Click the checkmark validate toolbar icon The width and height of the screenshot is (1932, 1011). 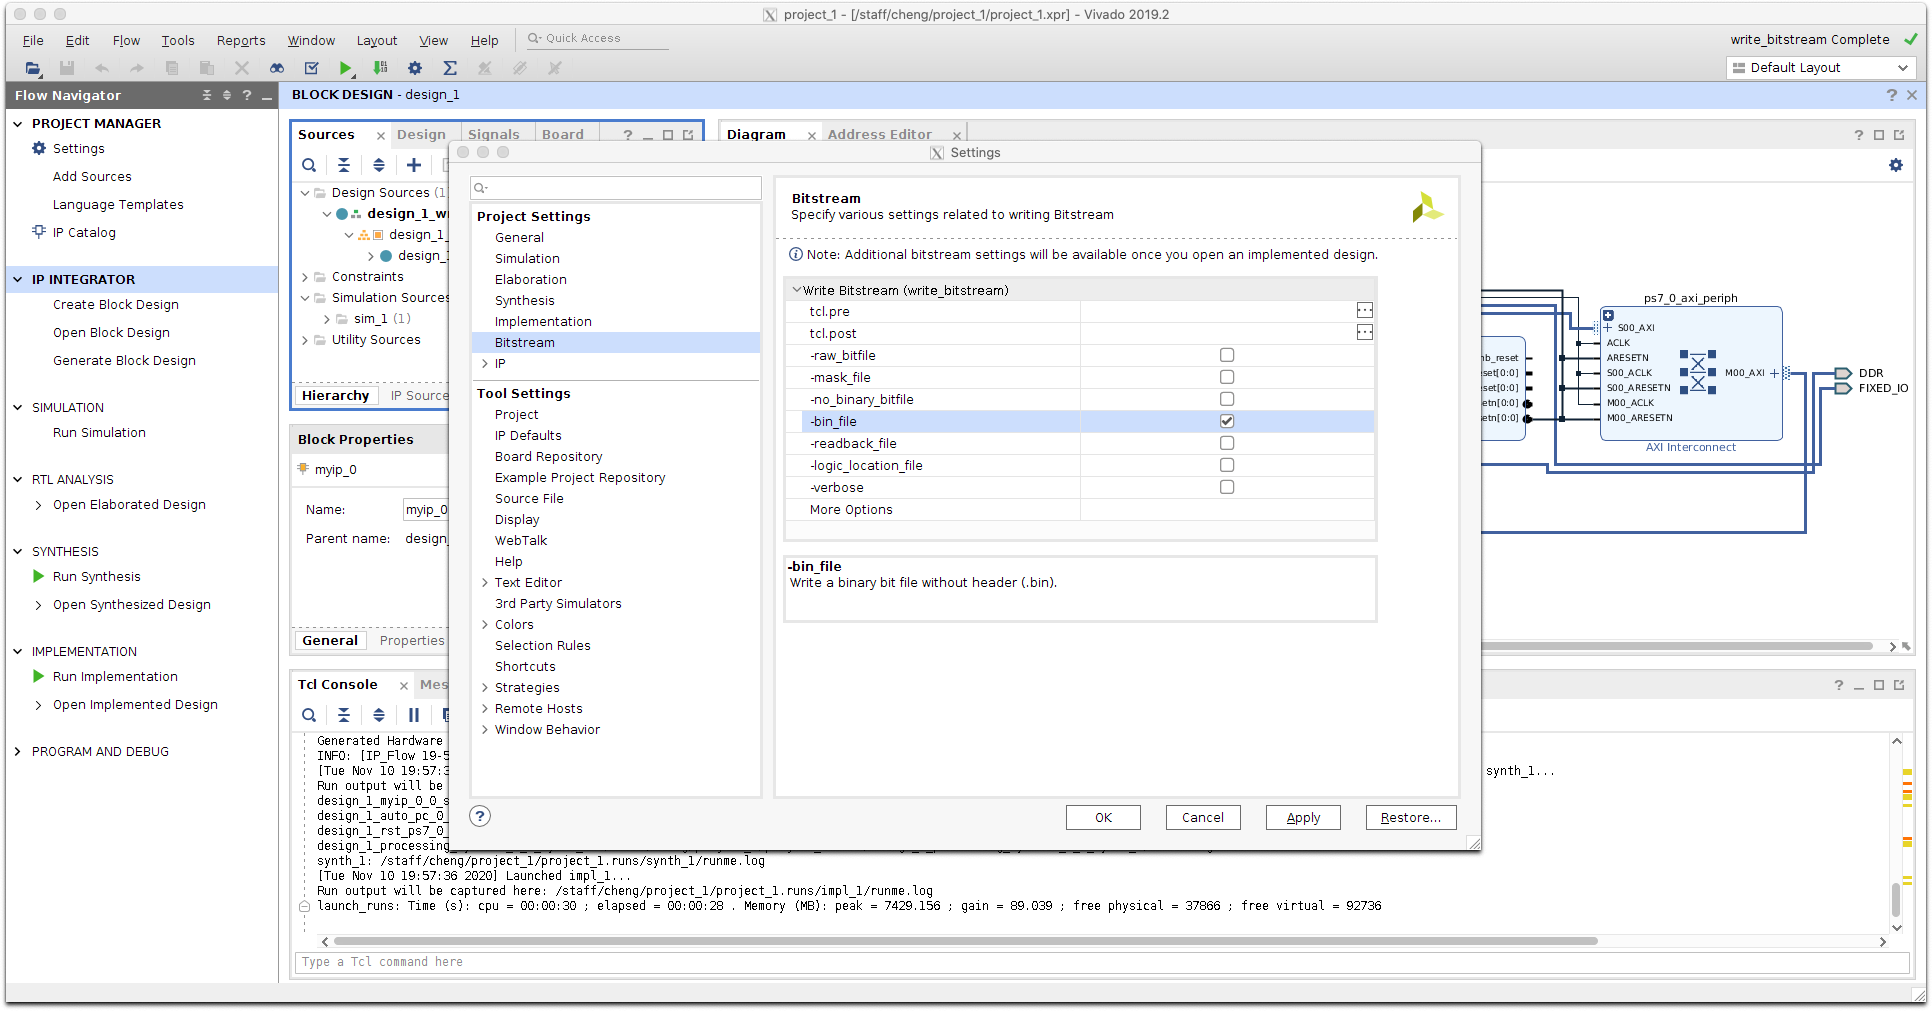pyautogui.click(x=311, y=68)
